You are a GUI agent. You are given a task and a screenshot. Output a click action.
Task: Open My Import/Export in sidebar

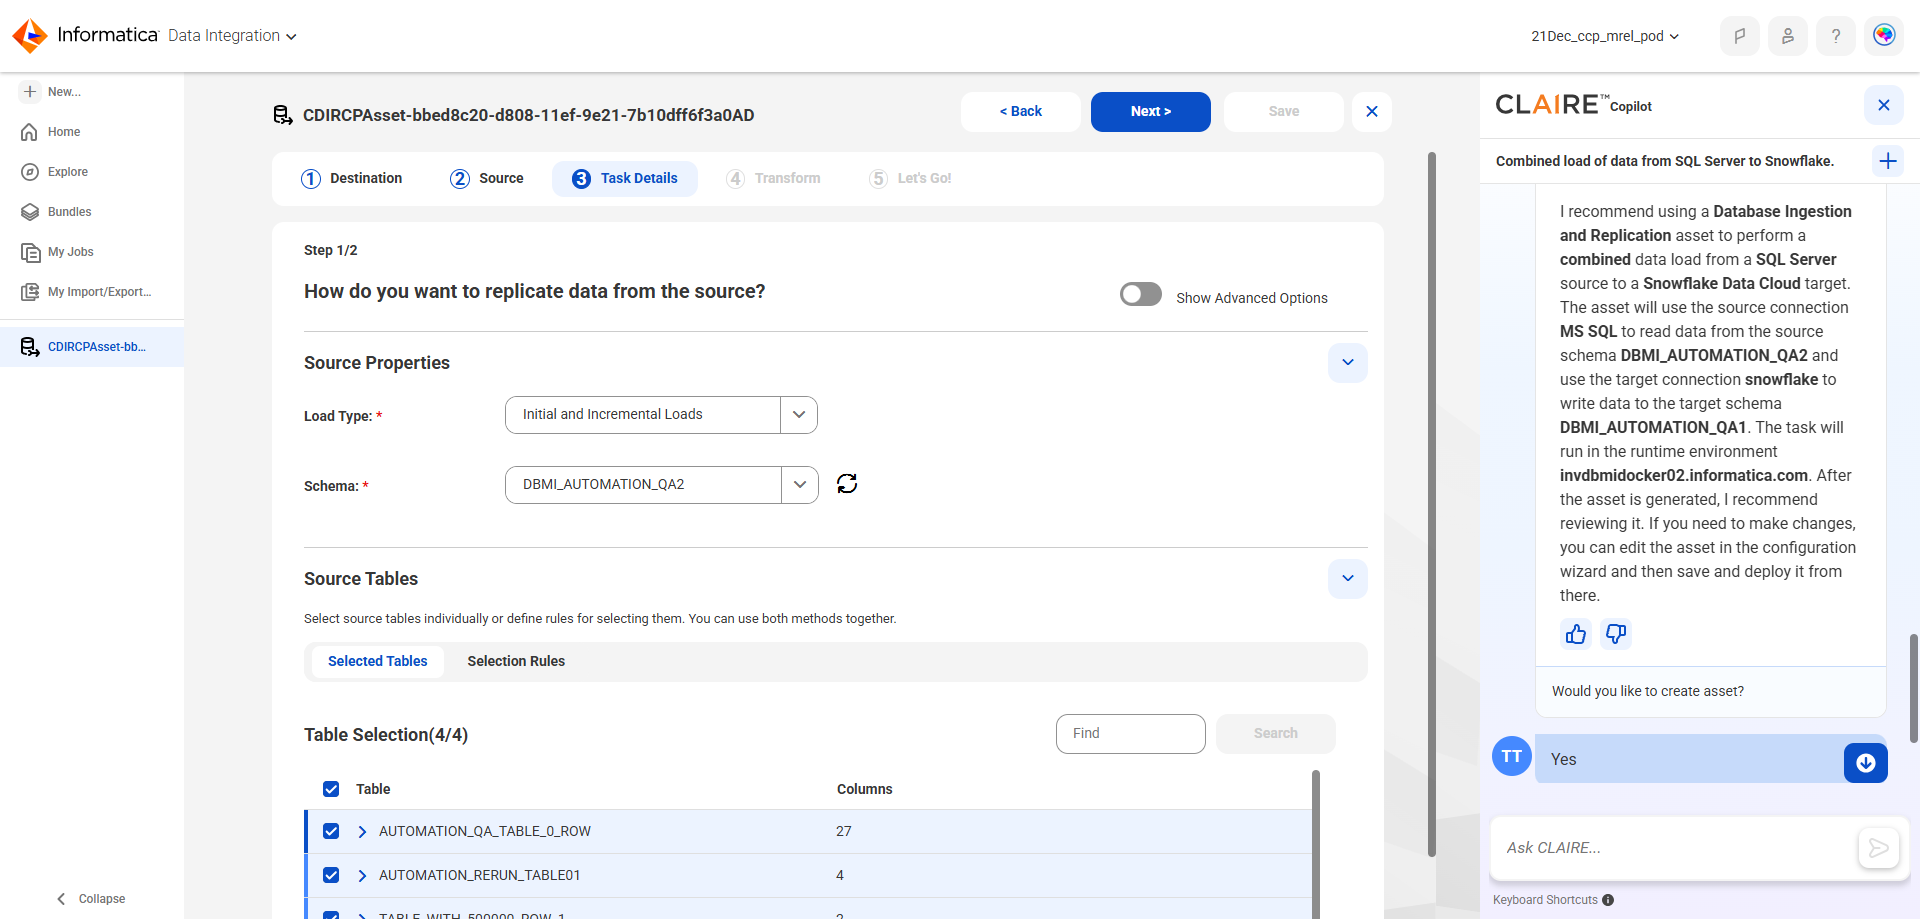[99, 292]
